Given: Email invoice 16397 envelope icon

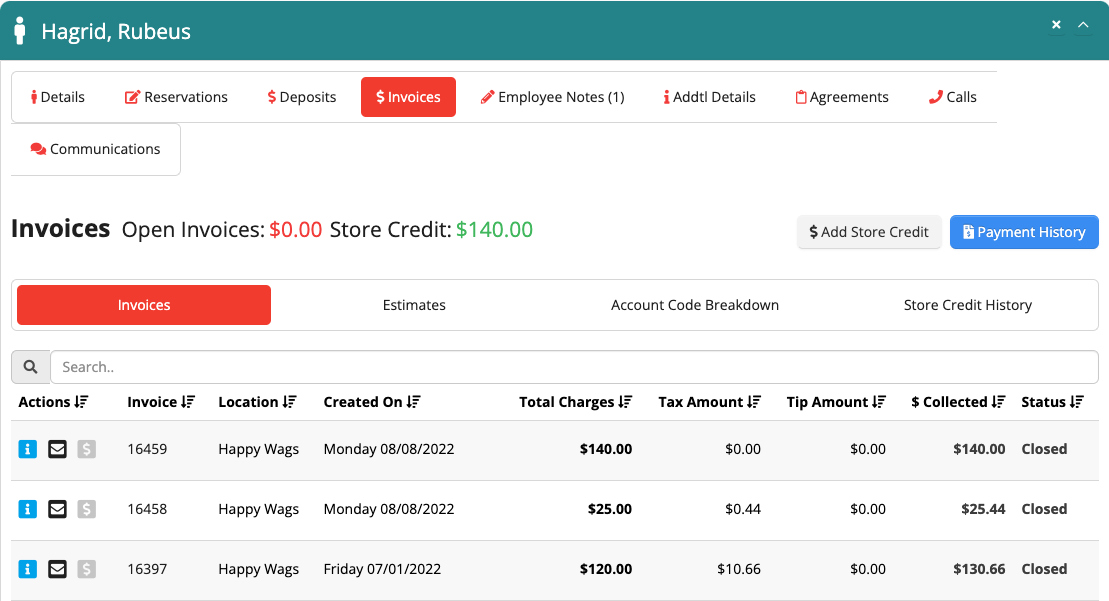Looking at the screenshot, I should tap(57, 569).
